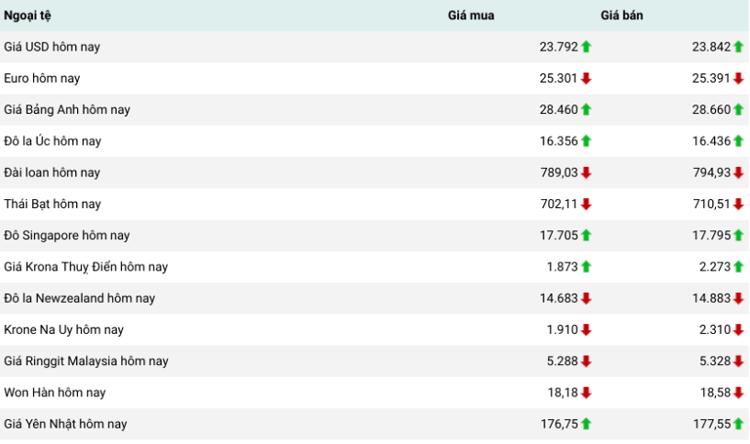The image size is (750, 444).
Task: Open the 'Giá USD hôm nay' link
Action: [x=52, y=47]
